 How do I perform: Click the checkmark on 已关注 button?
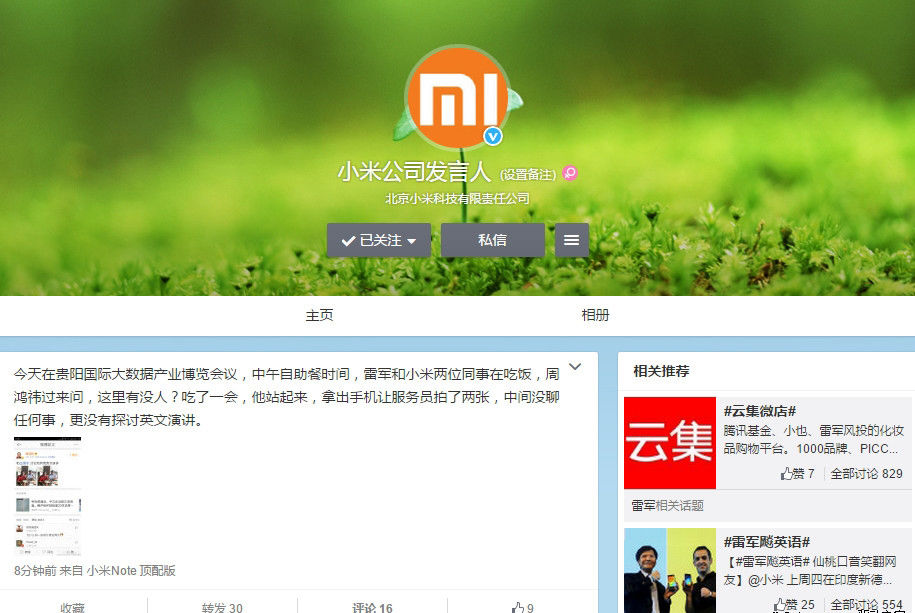point(348,240)
